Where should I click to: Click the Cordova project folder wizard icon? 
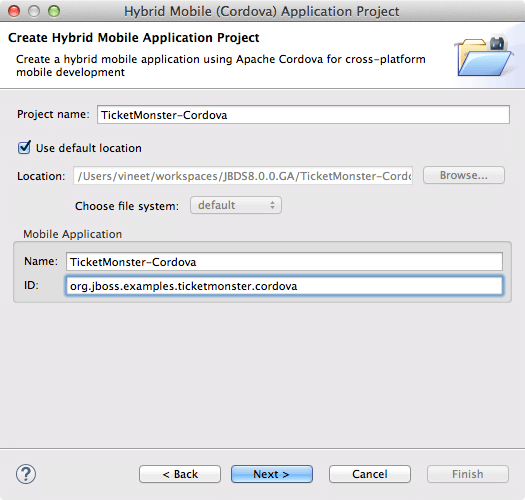pyautogui.click(x=483, y=56)
